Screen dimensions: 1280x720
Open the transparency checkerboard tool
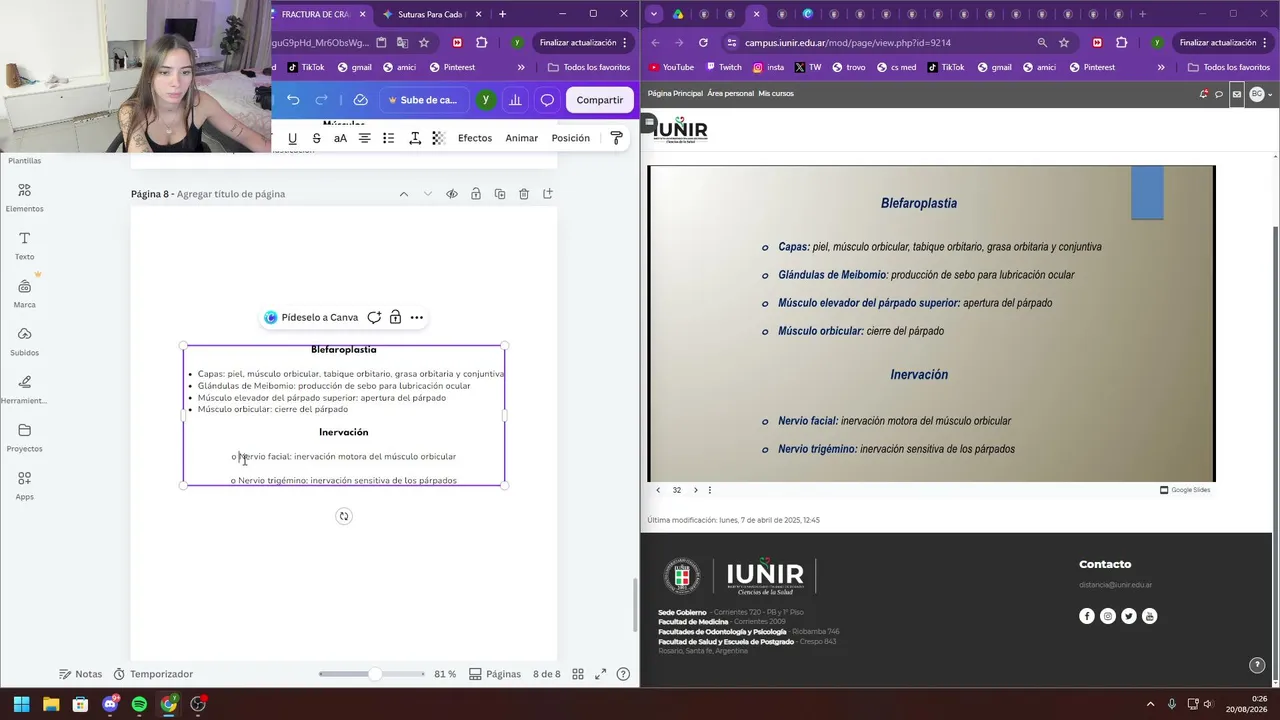[438, 138]
